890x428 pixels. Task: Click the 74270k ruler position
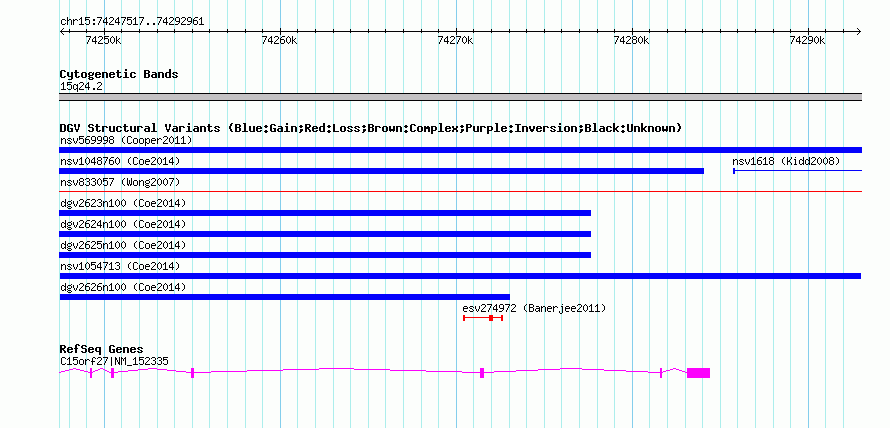coord(455,40)
